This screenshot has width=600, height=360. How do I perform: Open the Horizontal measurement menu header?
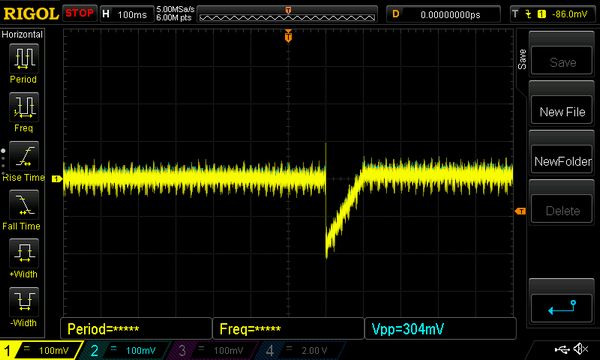pyautogui.click(x=22, y=34)
